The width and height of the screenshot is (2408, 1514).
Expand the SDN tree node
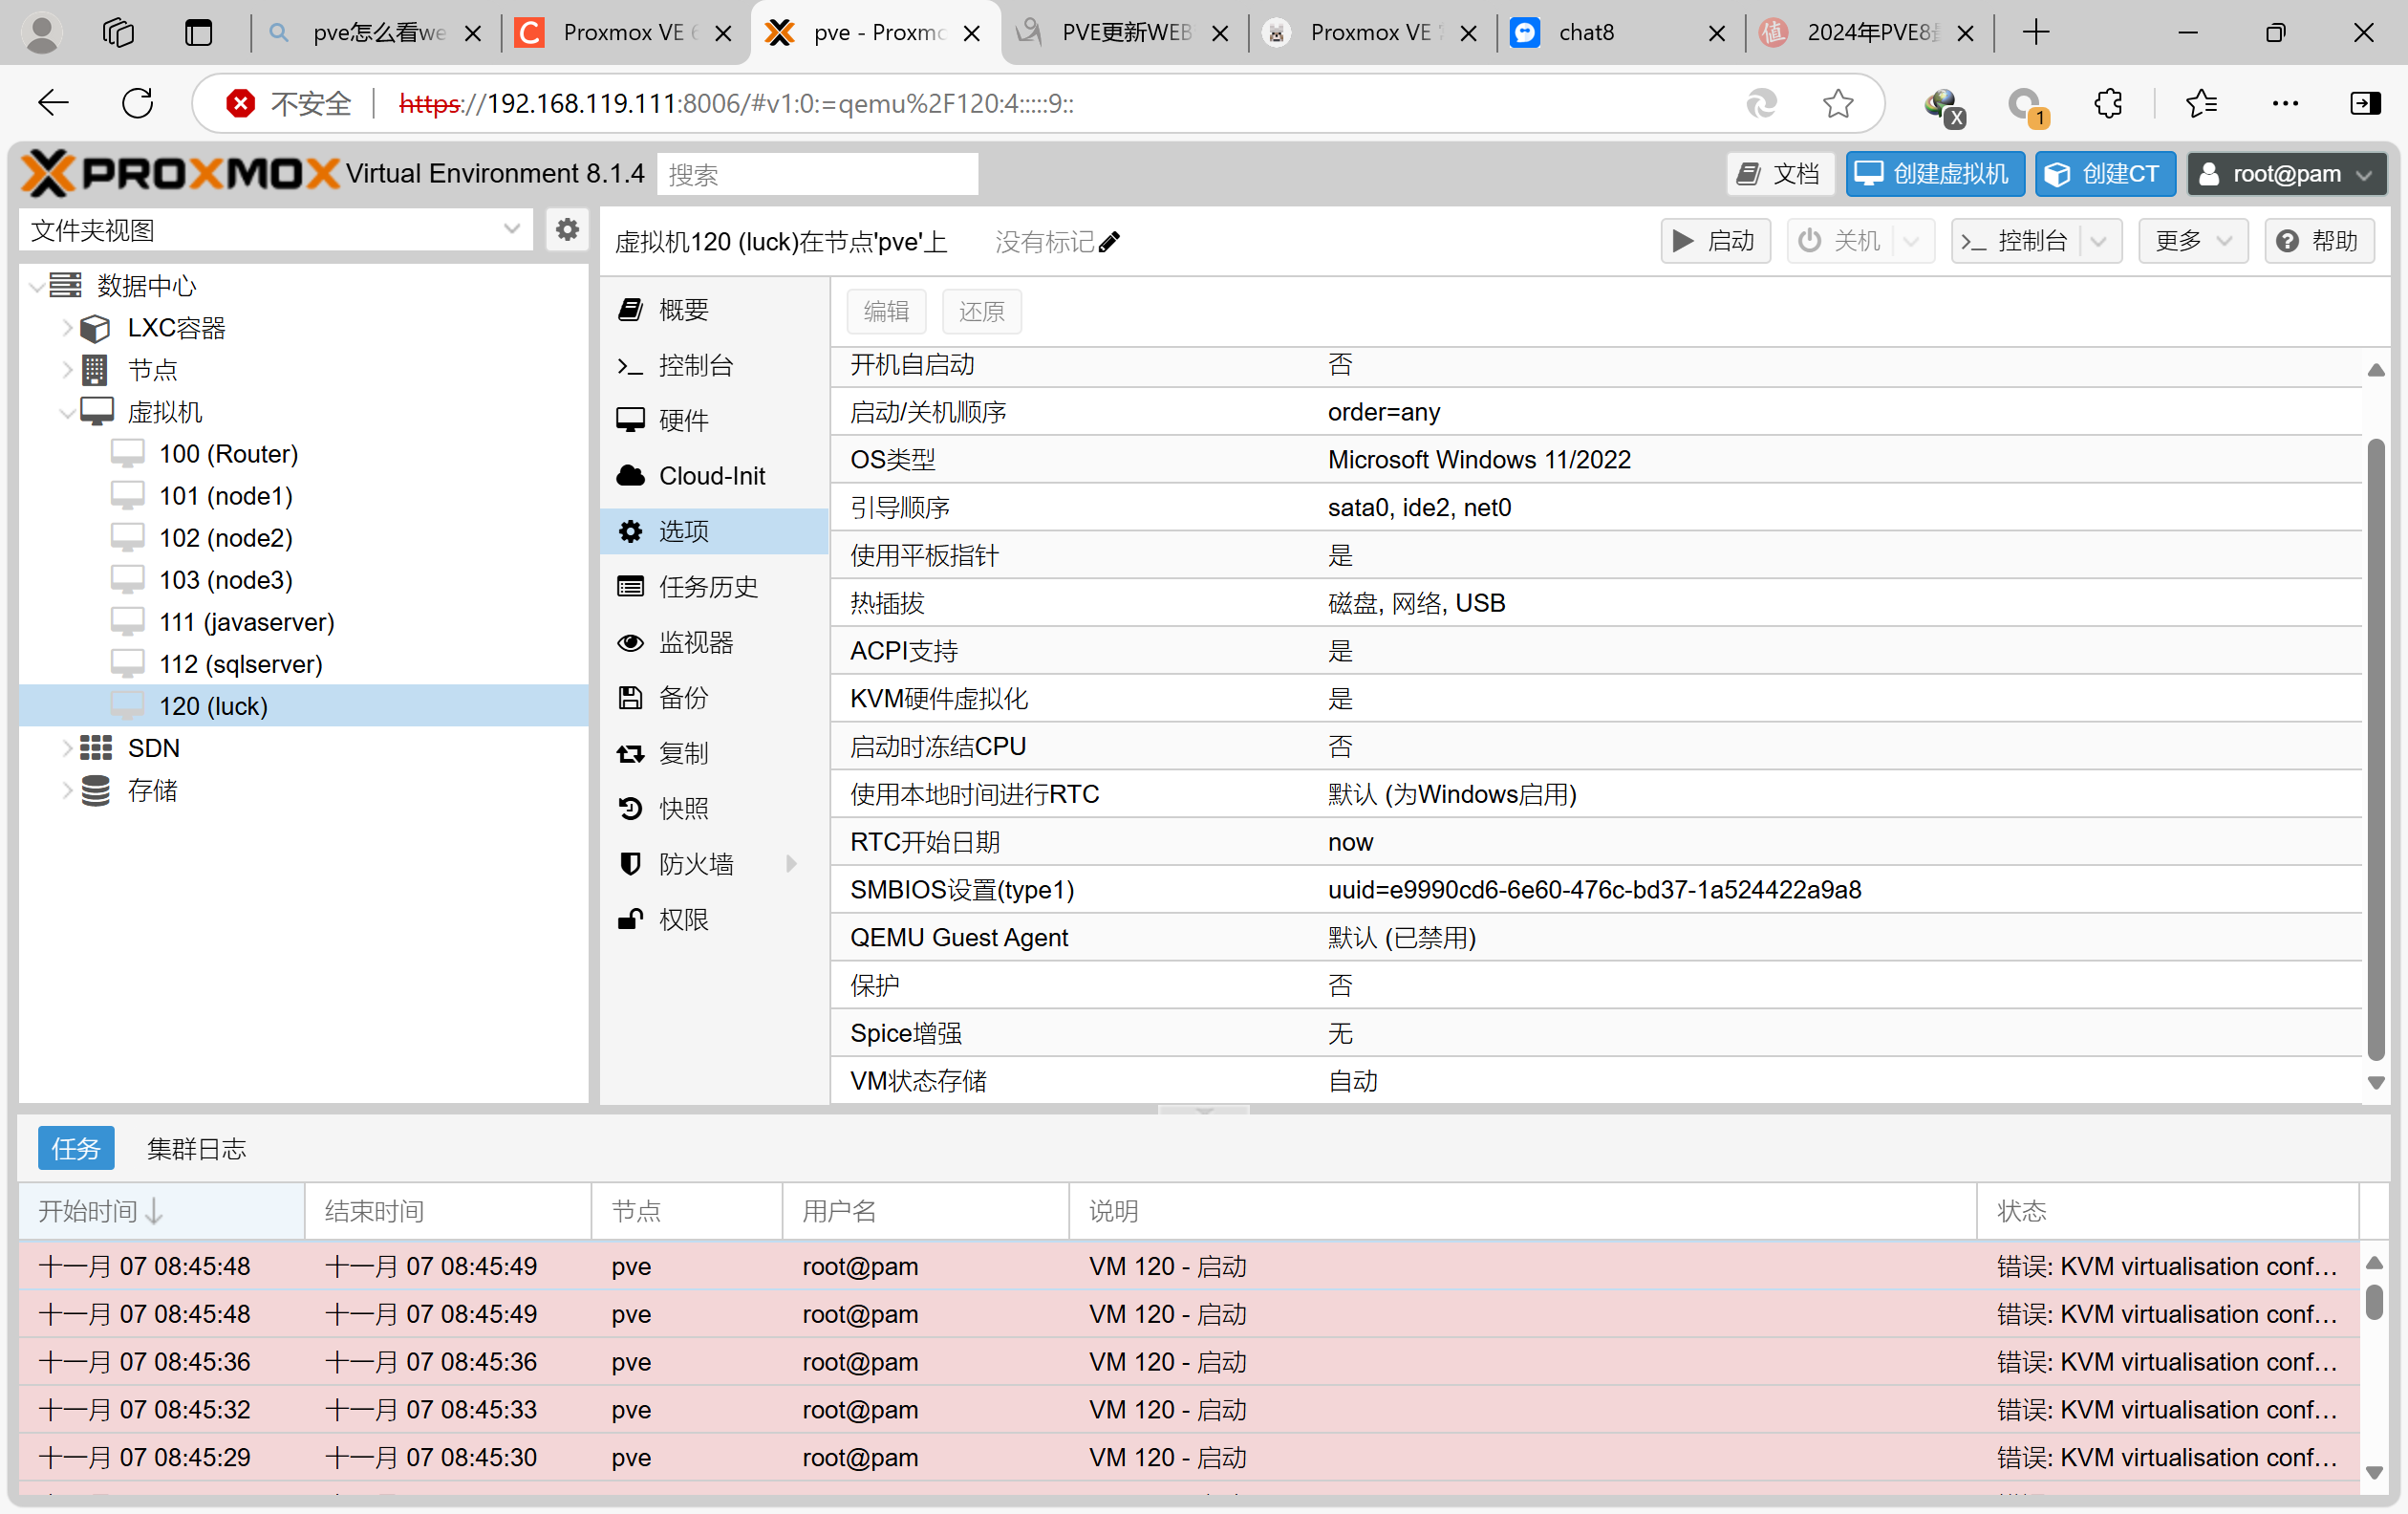(67, 748)
